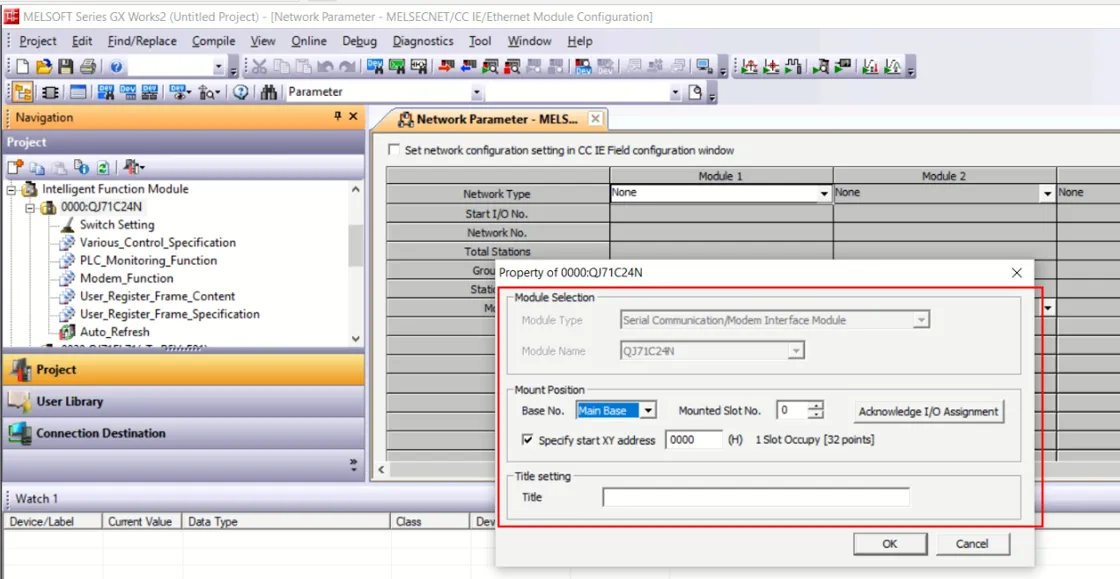Select PLC_Monitoring_Function tree item
The width and height of the screenshot is (1120, 579).
(x=148, y=260)
